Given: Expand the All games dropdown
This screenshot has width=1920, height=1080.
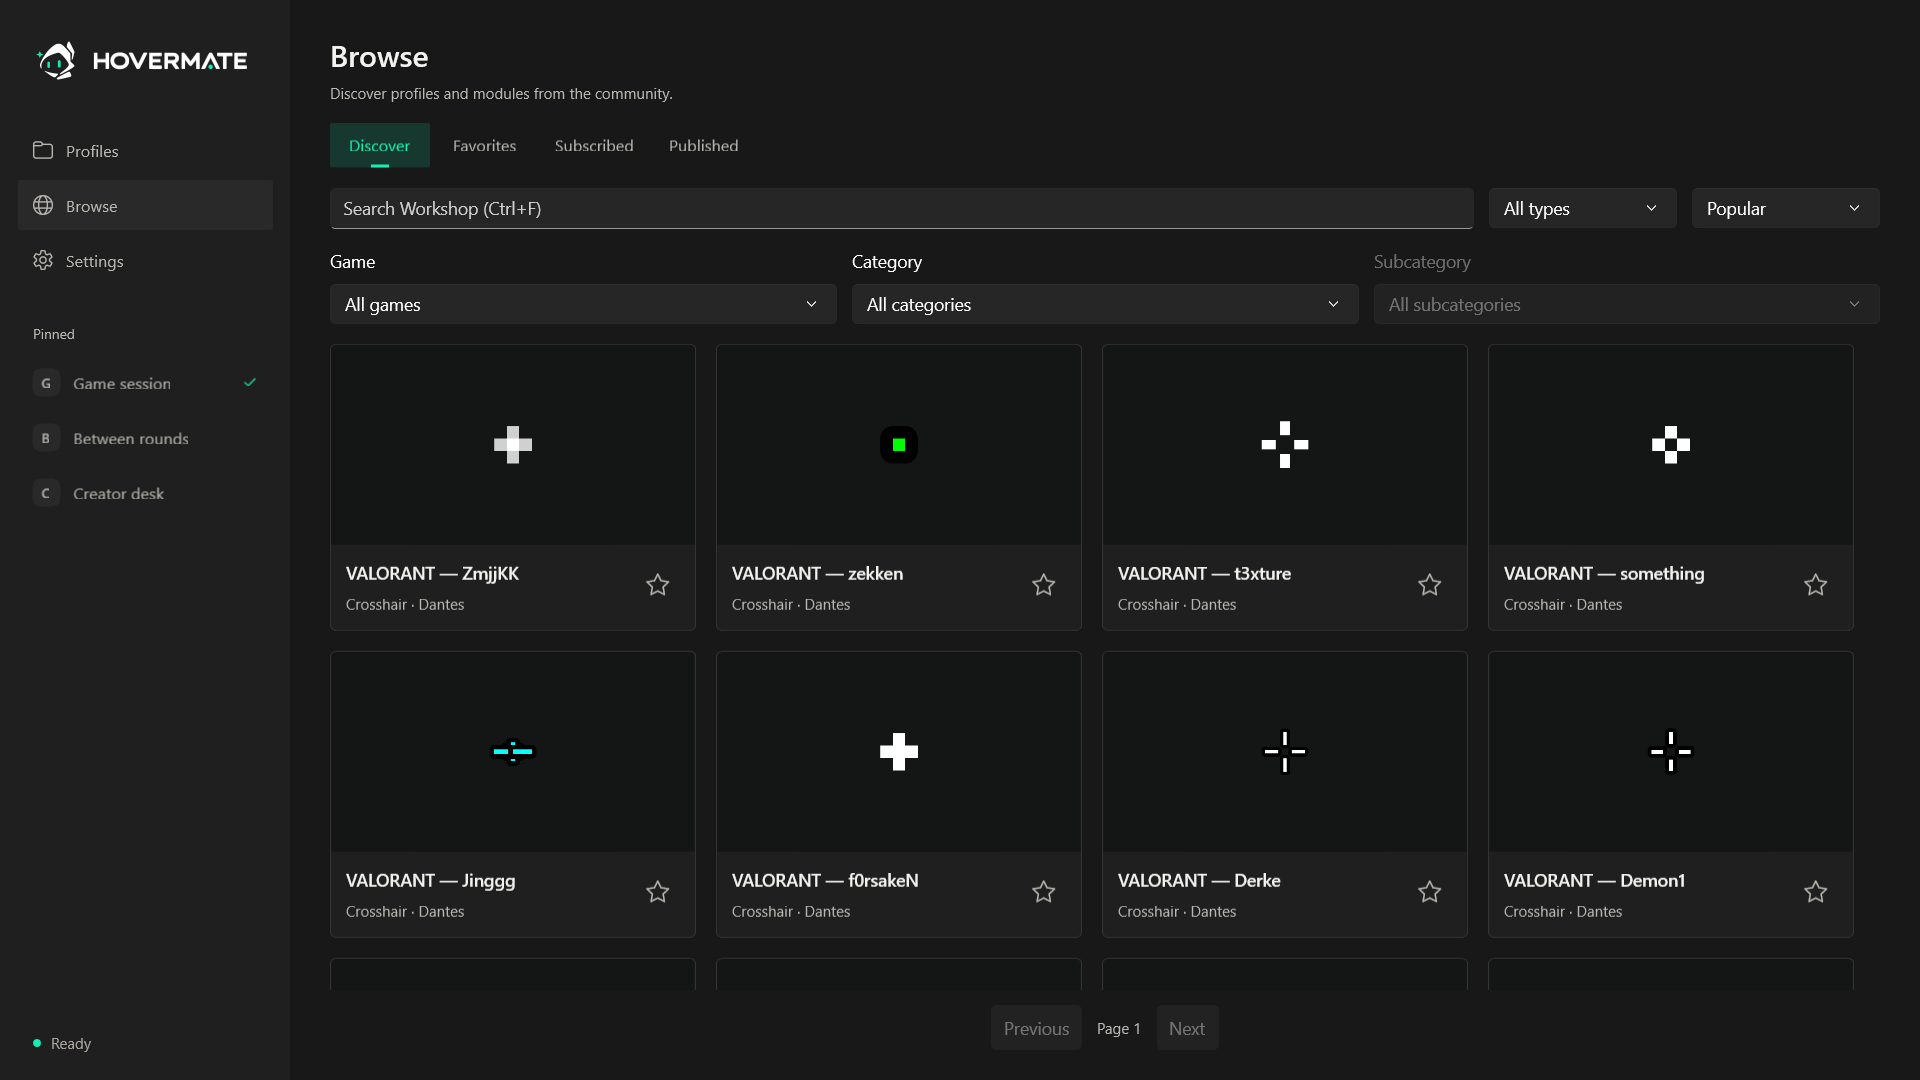Looking at the screenshot, I should pos(583,304).
